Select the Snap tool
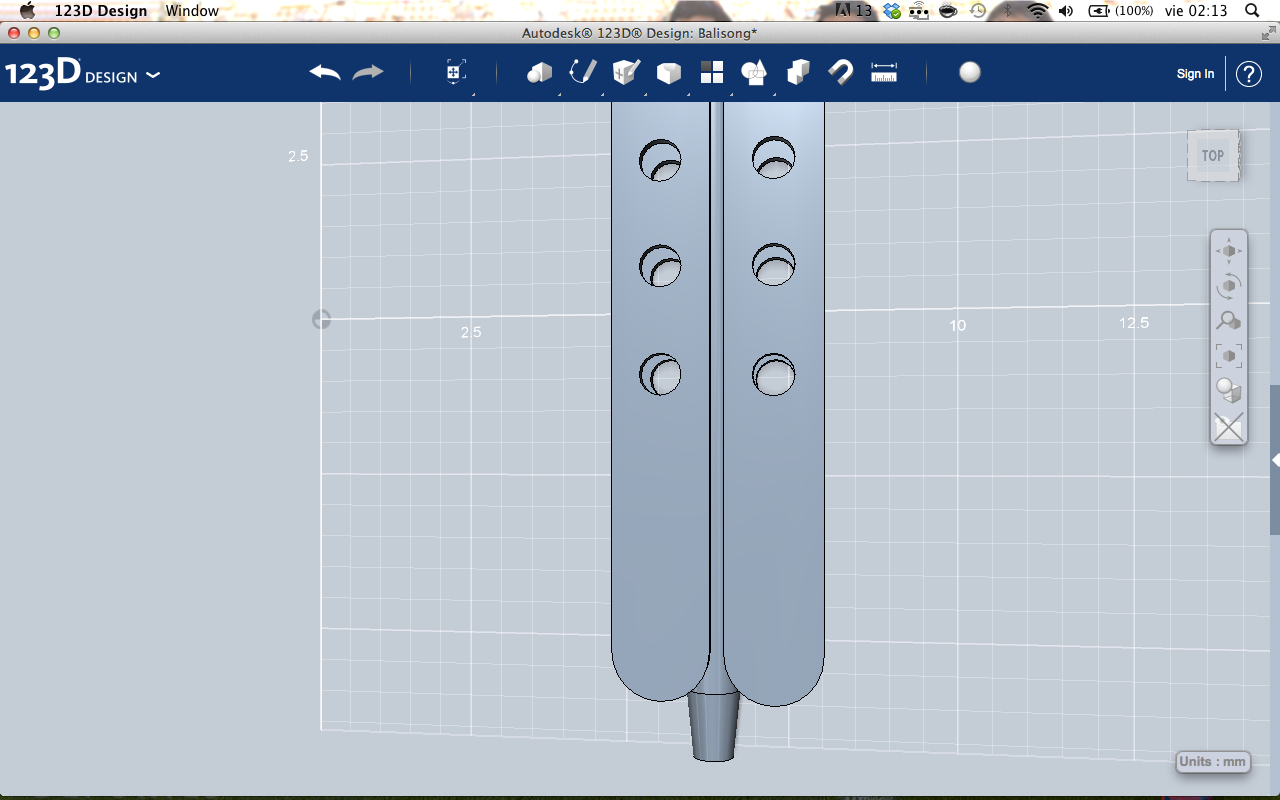Viewport: 1280px width, 800px height. pos(840,72)
